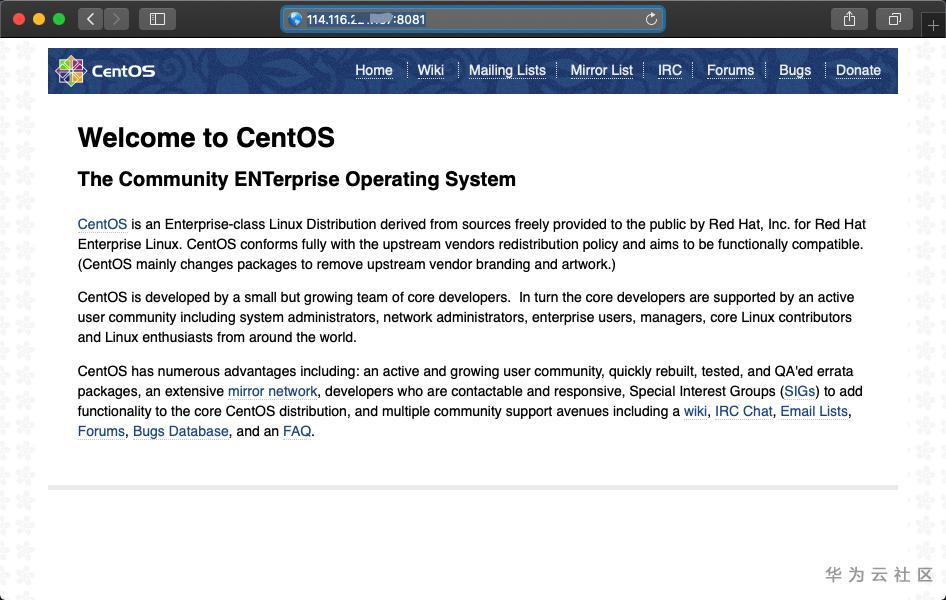Follow the Bugs Database link
The height and width of the screenshot is (600, 946).
(x=181, y=431)
